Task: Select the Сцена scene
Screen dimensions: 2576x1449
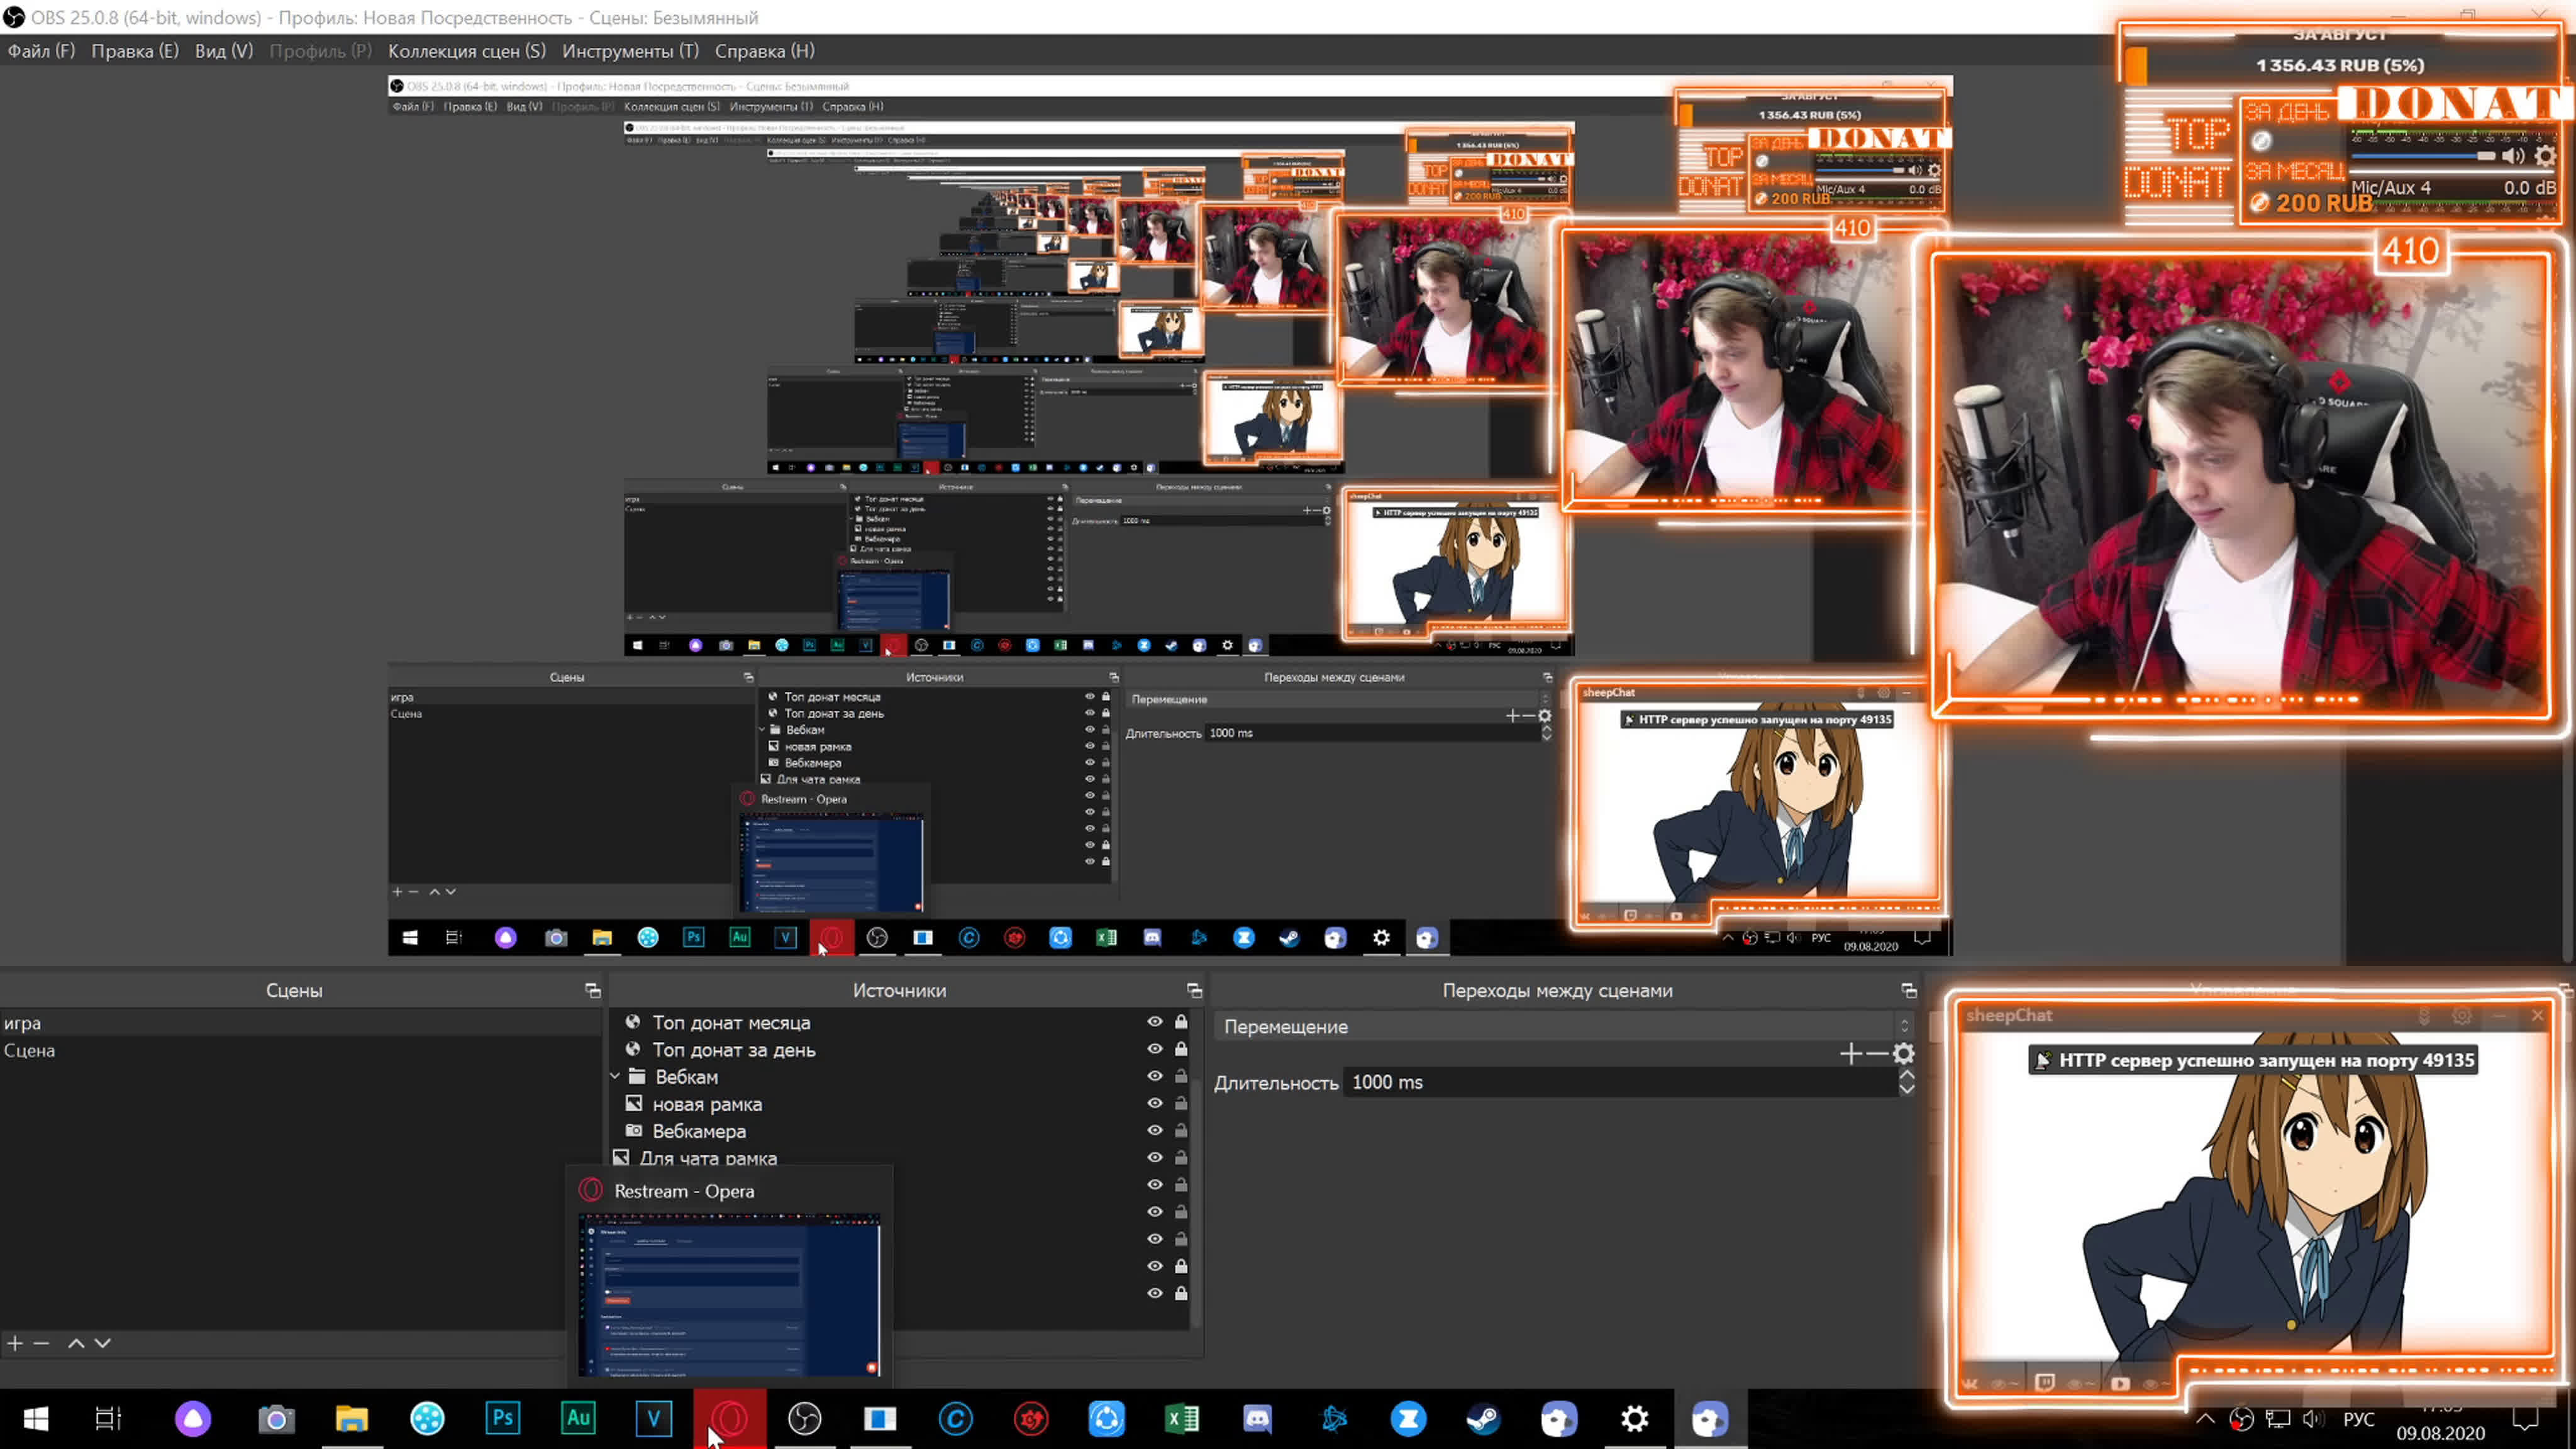Action: point(300,1050)
